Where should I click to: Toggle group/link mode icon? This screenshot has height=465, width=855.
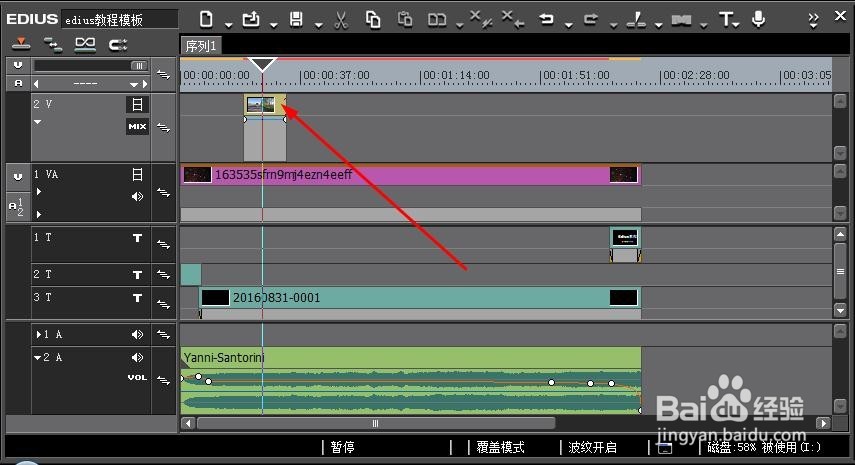pos(53,44)
